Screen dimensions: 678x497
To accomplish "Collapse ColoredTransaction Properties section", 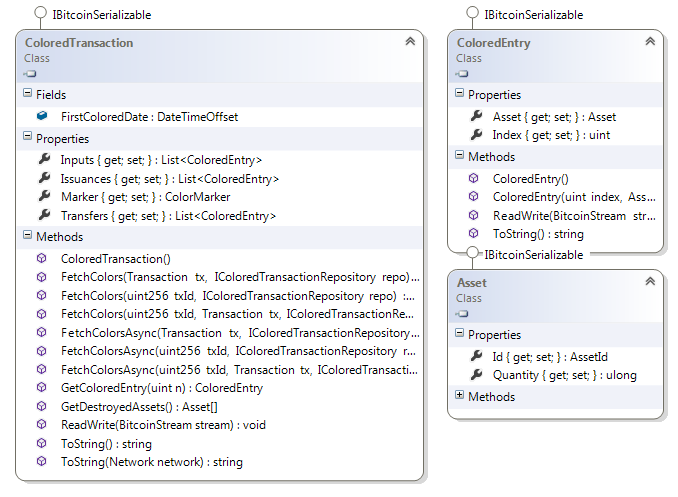I will [27, 139].
